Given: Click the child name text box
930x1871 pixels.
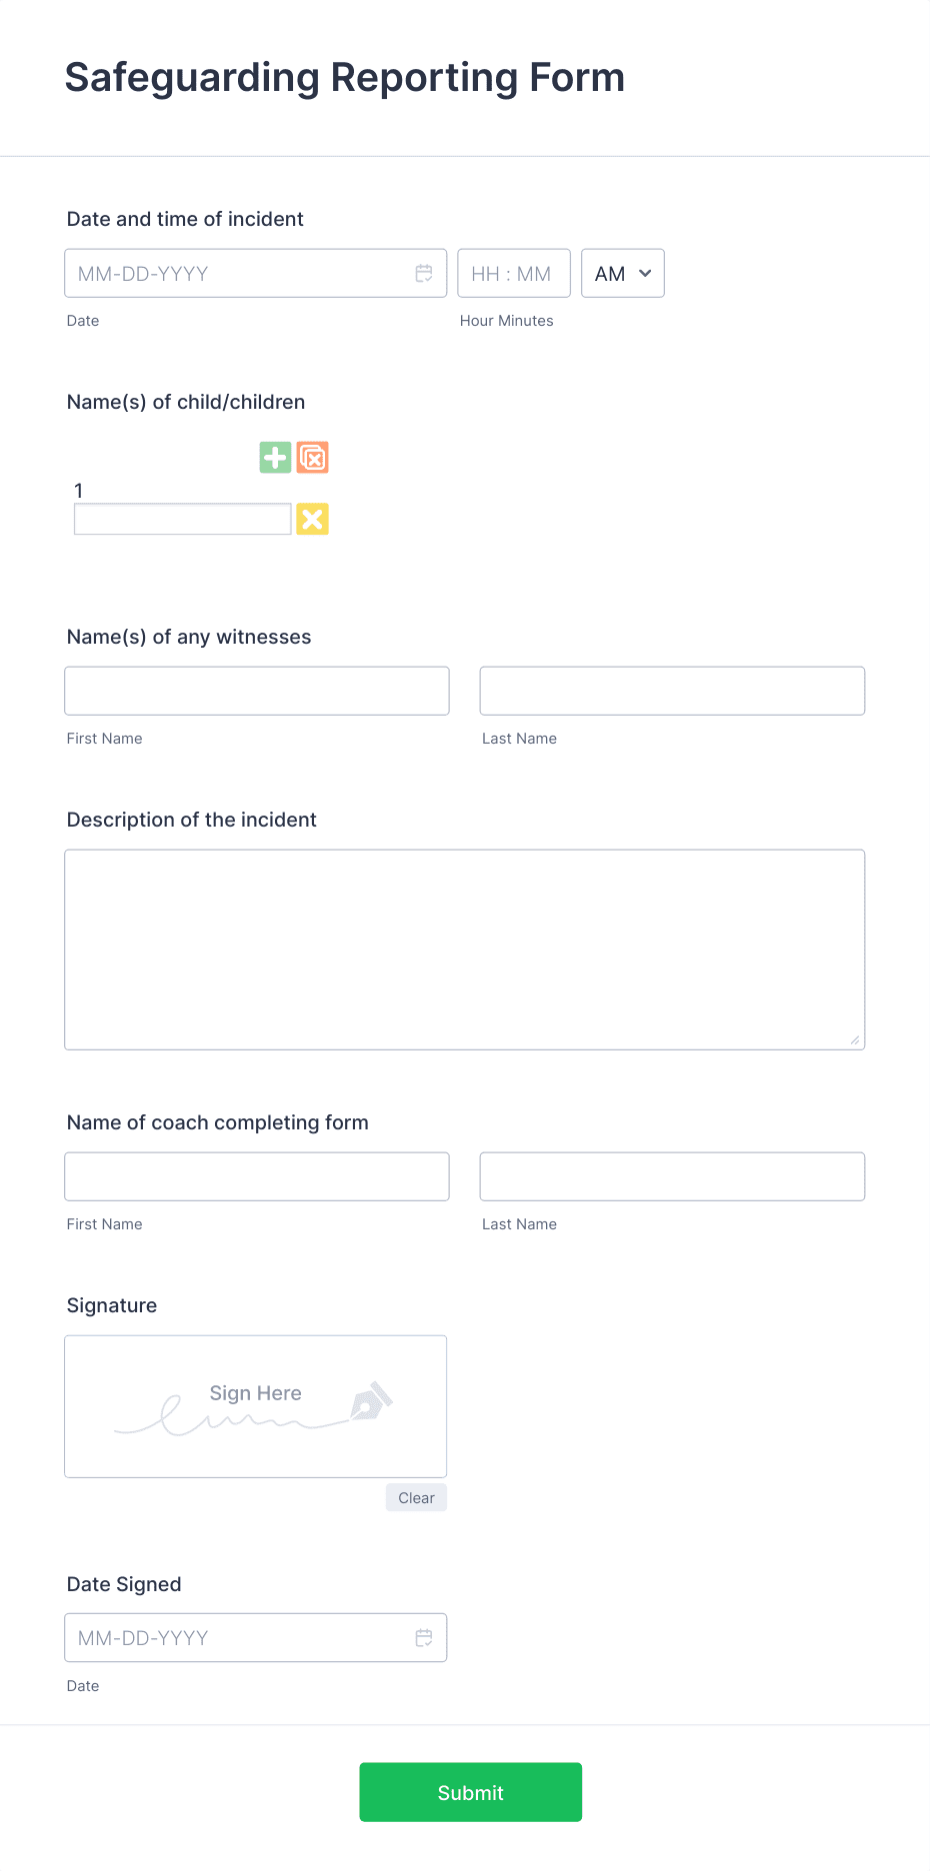Looking at the screenshot, I should (181, 518).
